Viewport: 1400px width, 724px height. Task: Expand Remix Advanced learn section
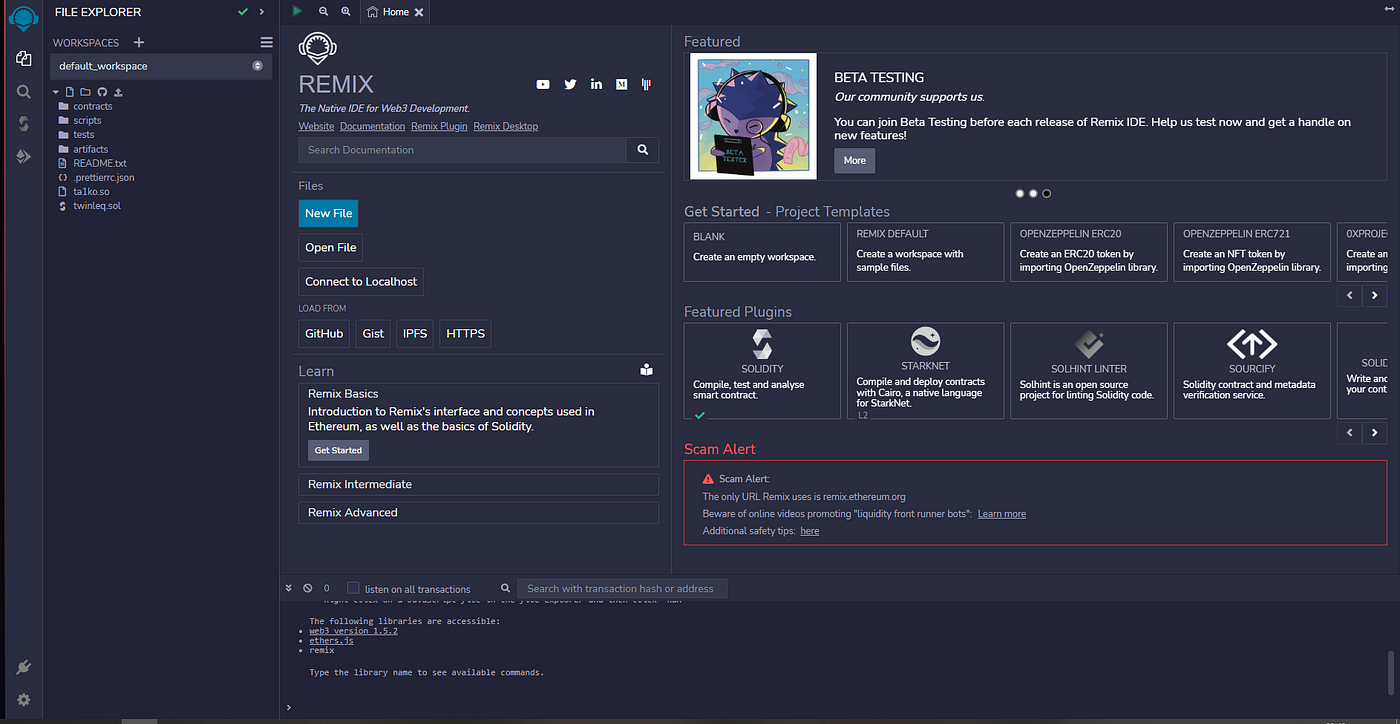click(478, 512)
